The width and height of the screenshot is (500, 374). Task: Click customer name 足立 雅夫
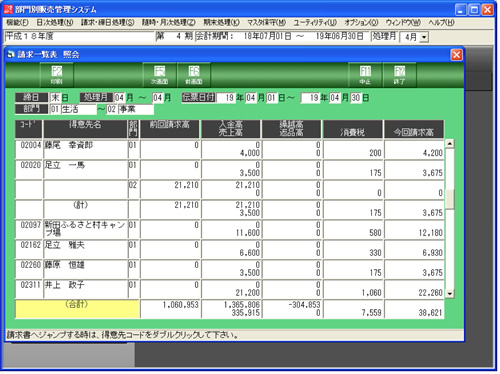click(65, 245)
